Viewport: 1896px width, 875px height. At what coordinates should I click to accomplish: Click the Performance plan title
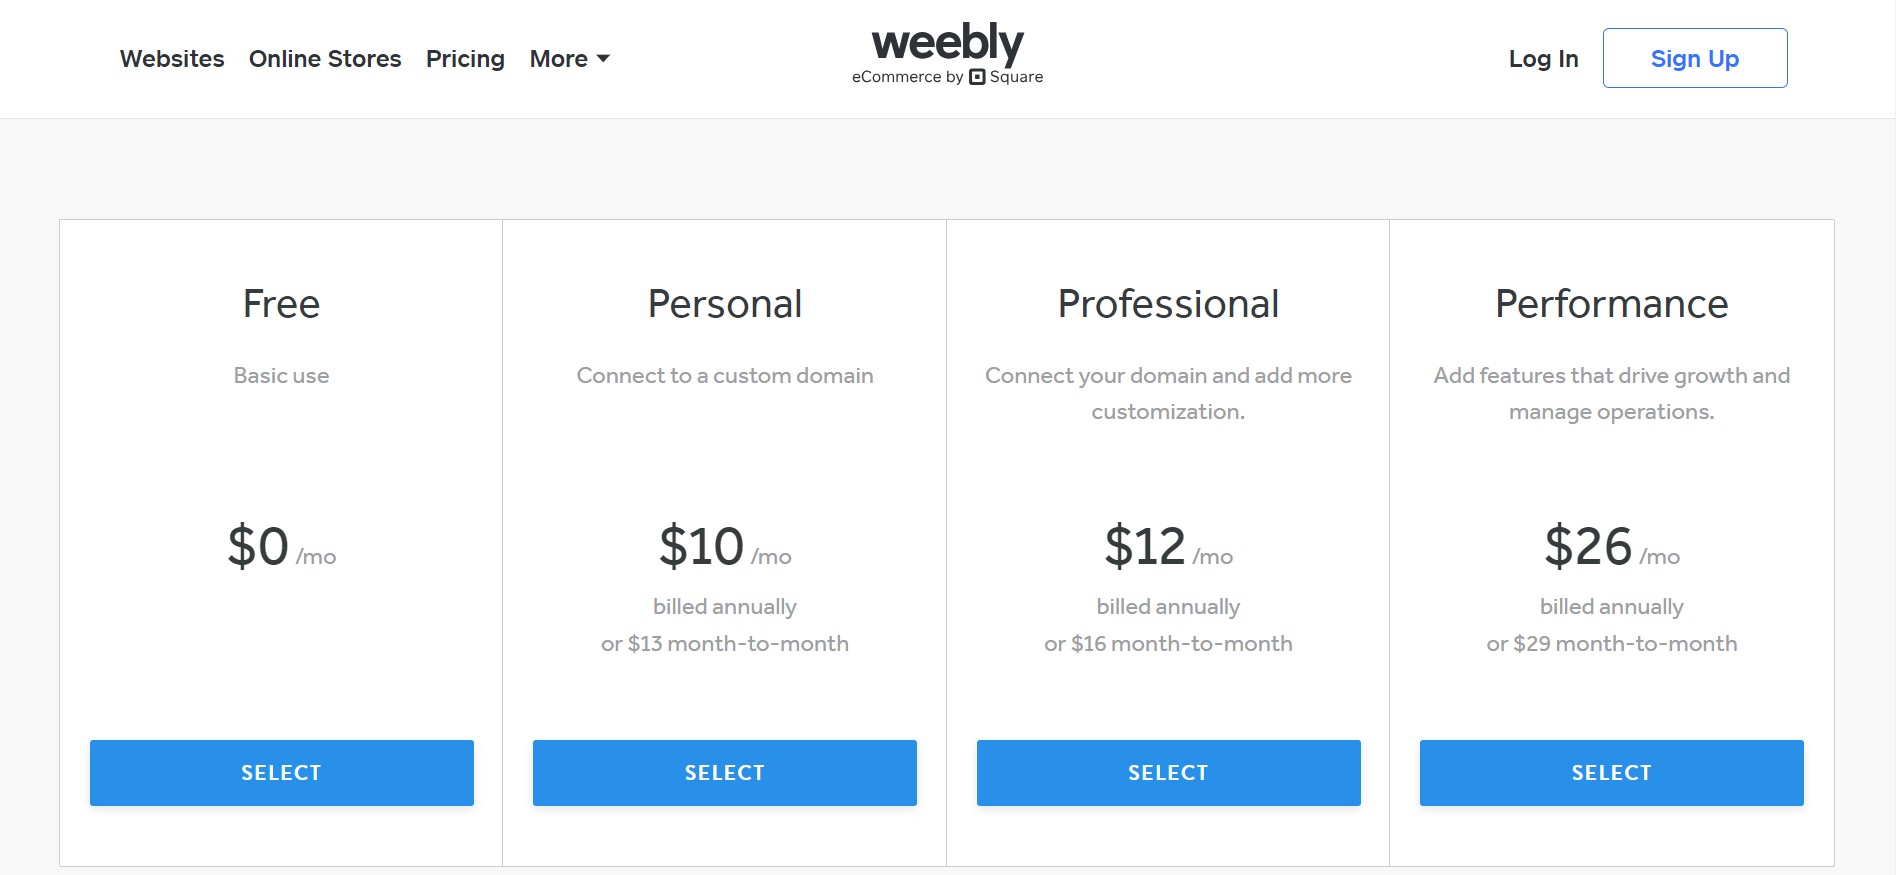[1611, 304]
